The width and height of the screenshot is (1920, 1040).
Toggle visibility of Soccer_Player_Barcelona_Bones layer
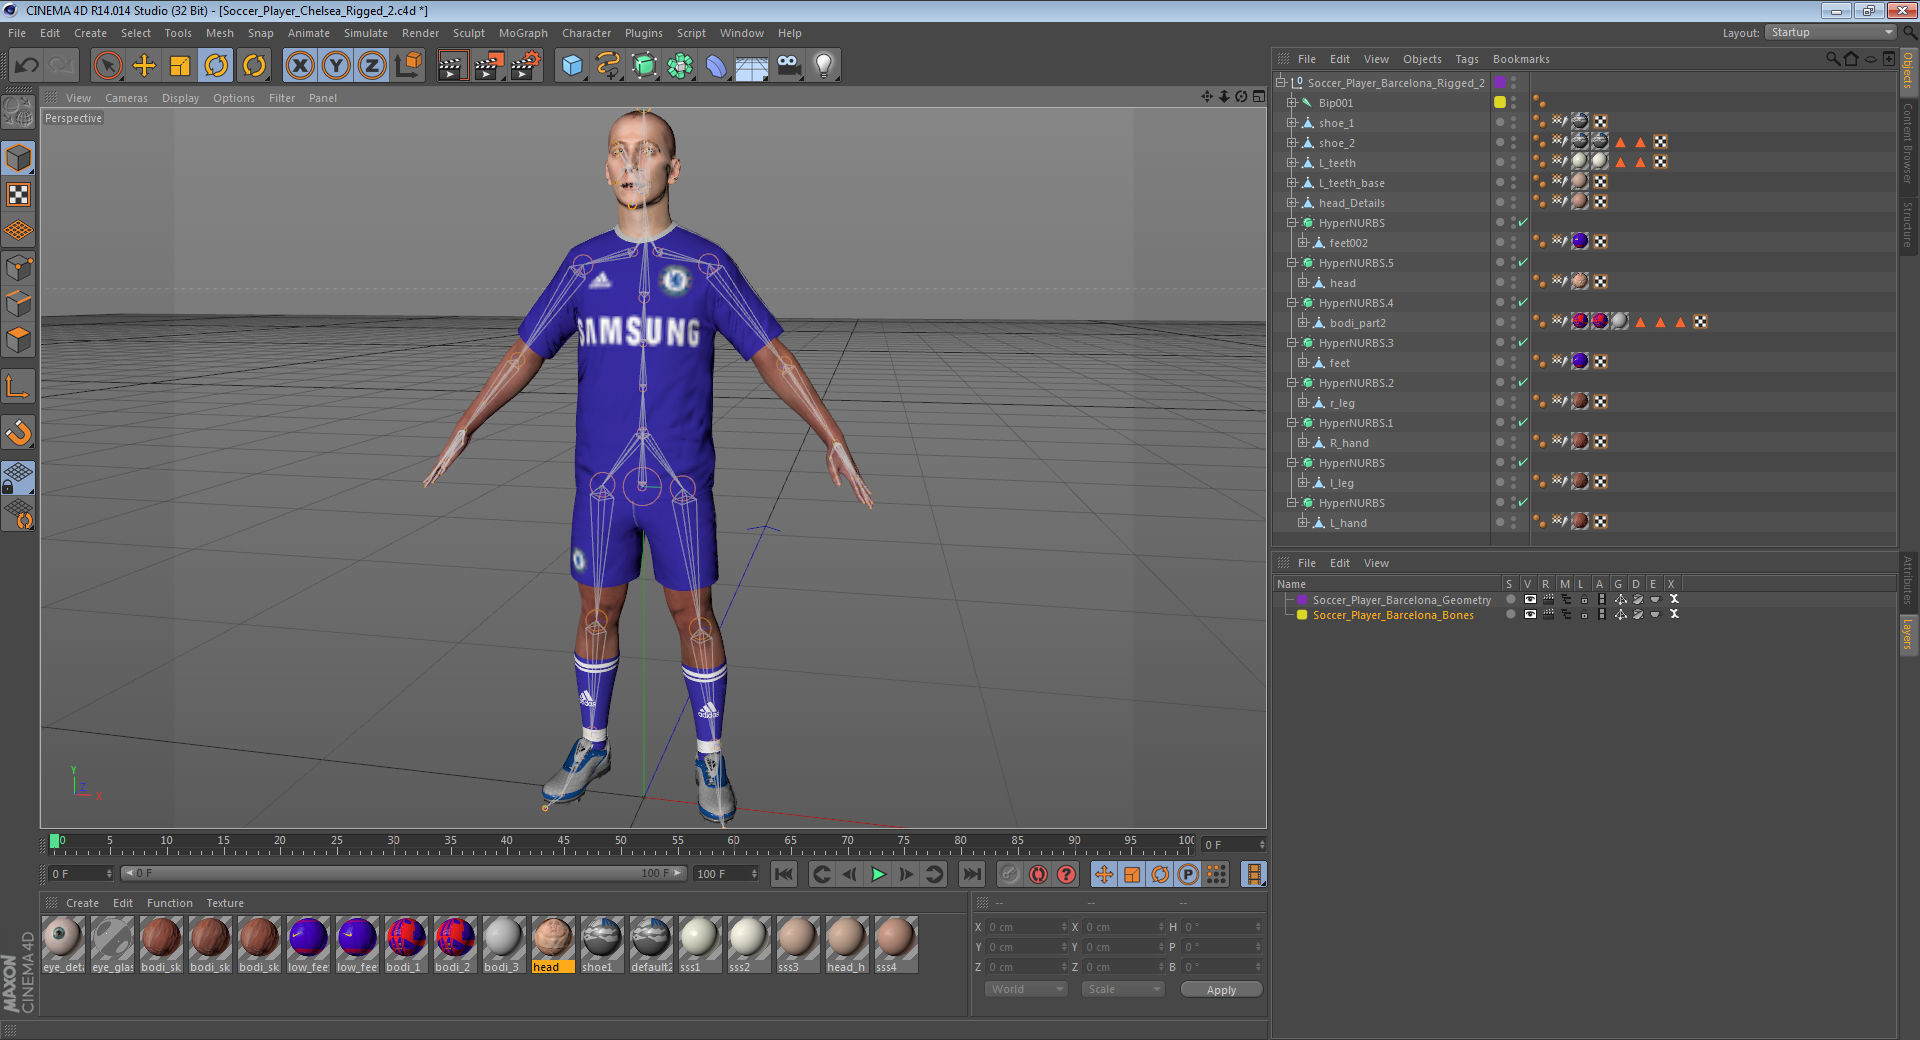(1530, 615)
